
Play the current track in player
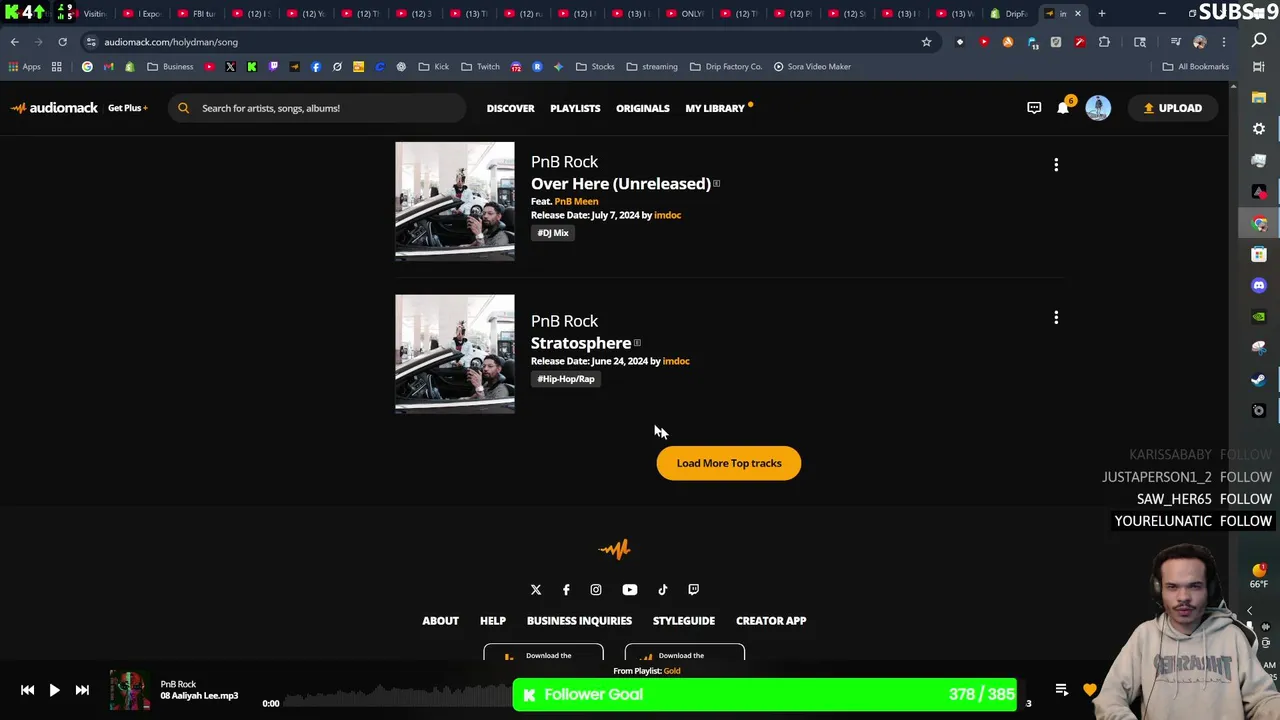pos(54,690)
